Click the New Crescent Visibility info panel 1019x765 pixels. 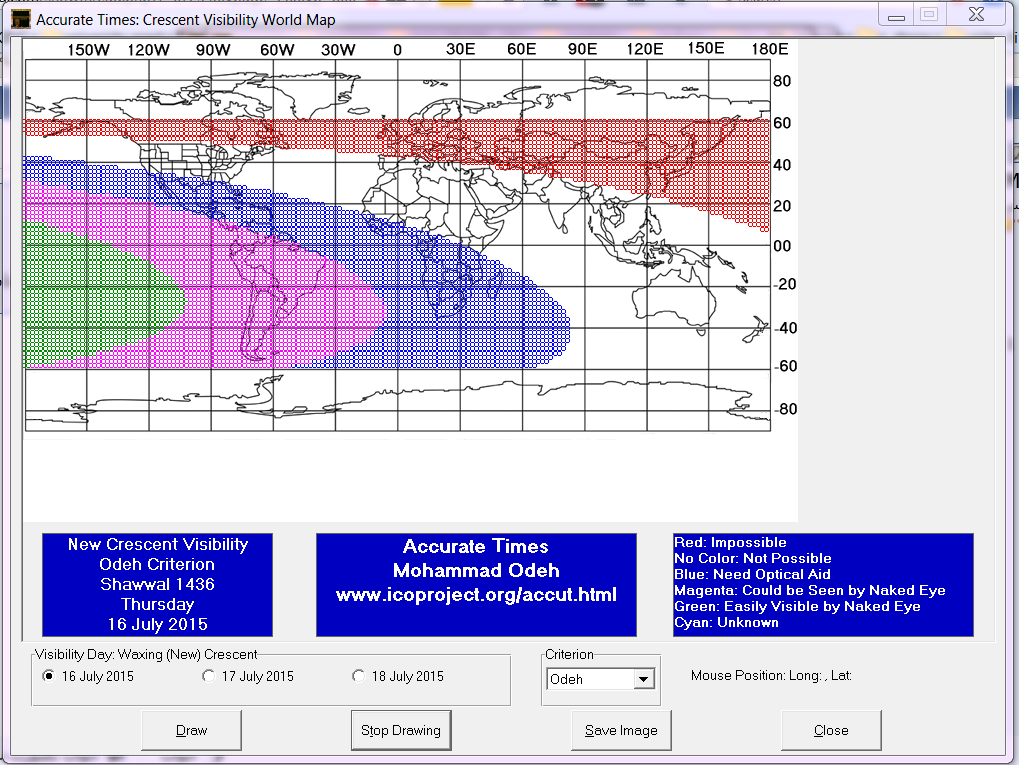157,584
